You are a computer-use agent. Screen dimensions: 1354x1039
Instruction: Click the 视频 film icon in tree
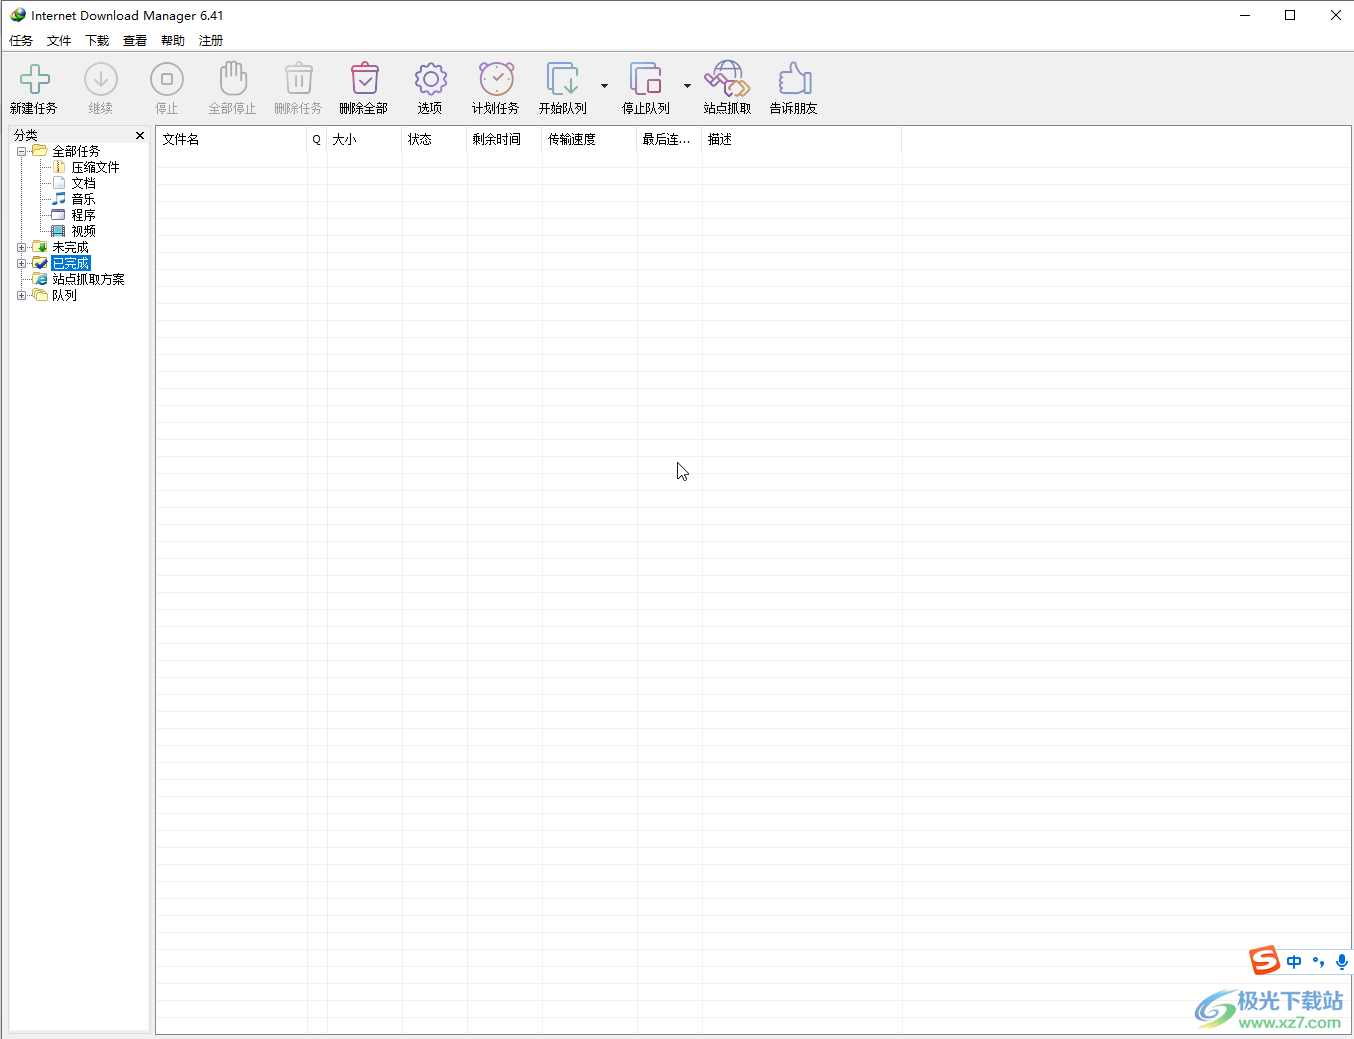tap(59, 231)
